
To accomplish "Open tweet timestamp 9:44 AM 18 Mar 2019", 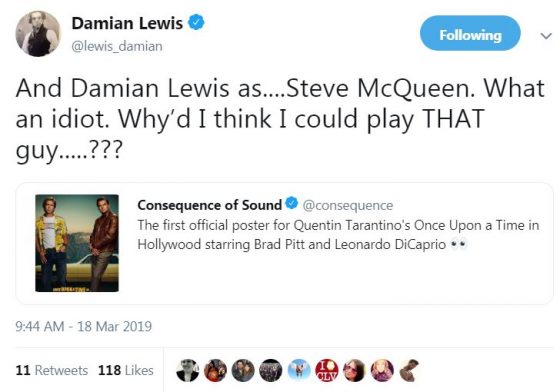I will click(84, 326).
